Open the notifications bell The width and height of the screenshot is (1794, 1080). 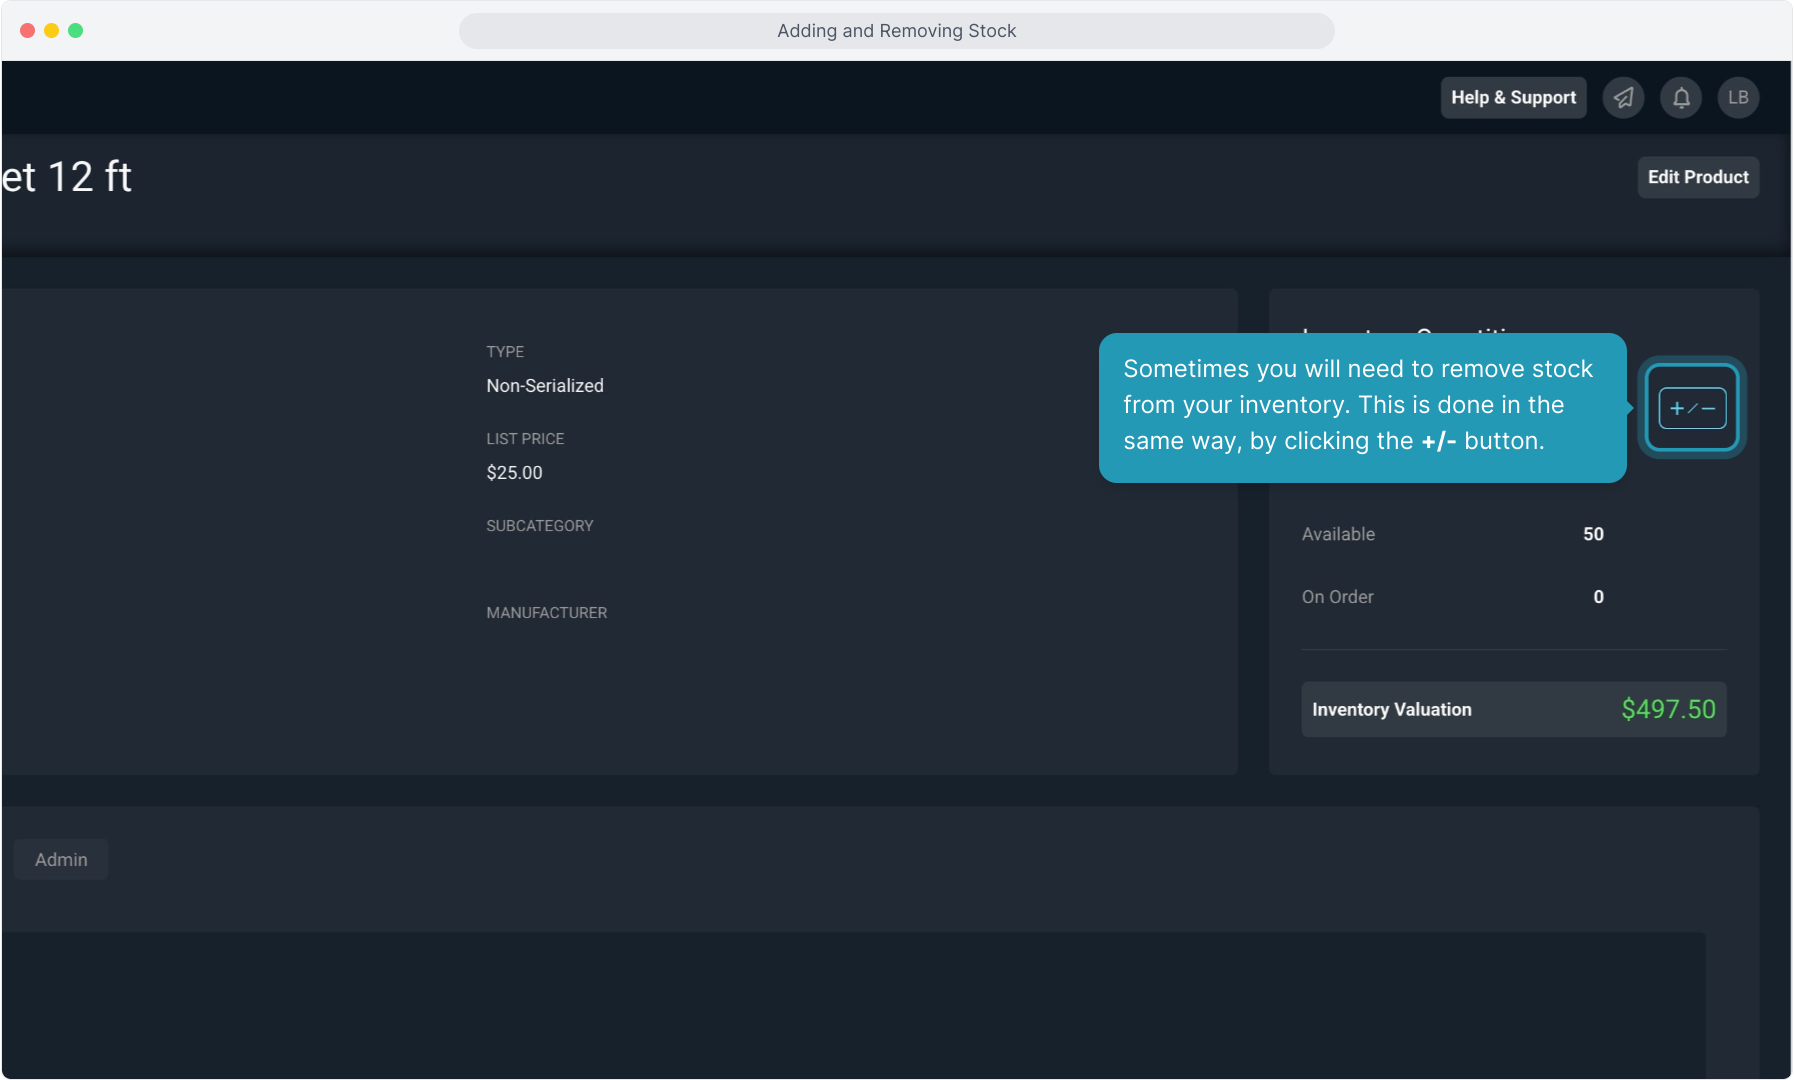point(1681,98)
